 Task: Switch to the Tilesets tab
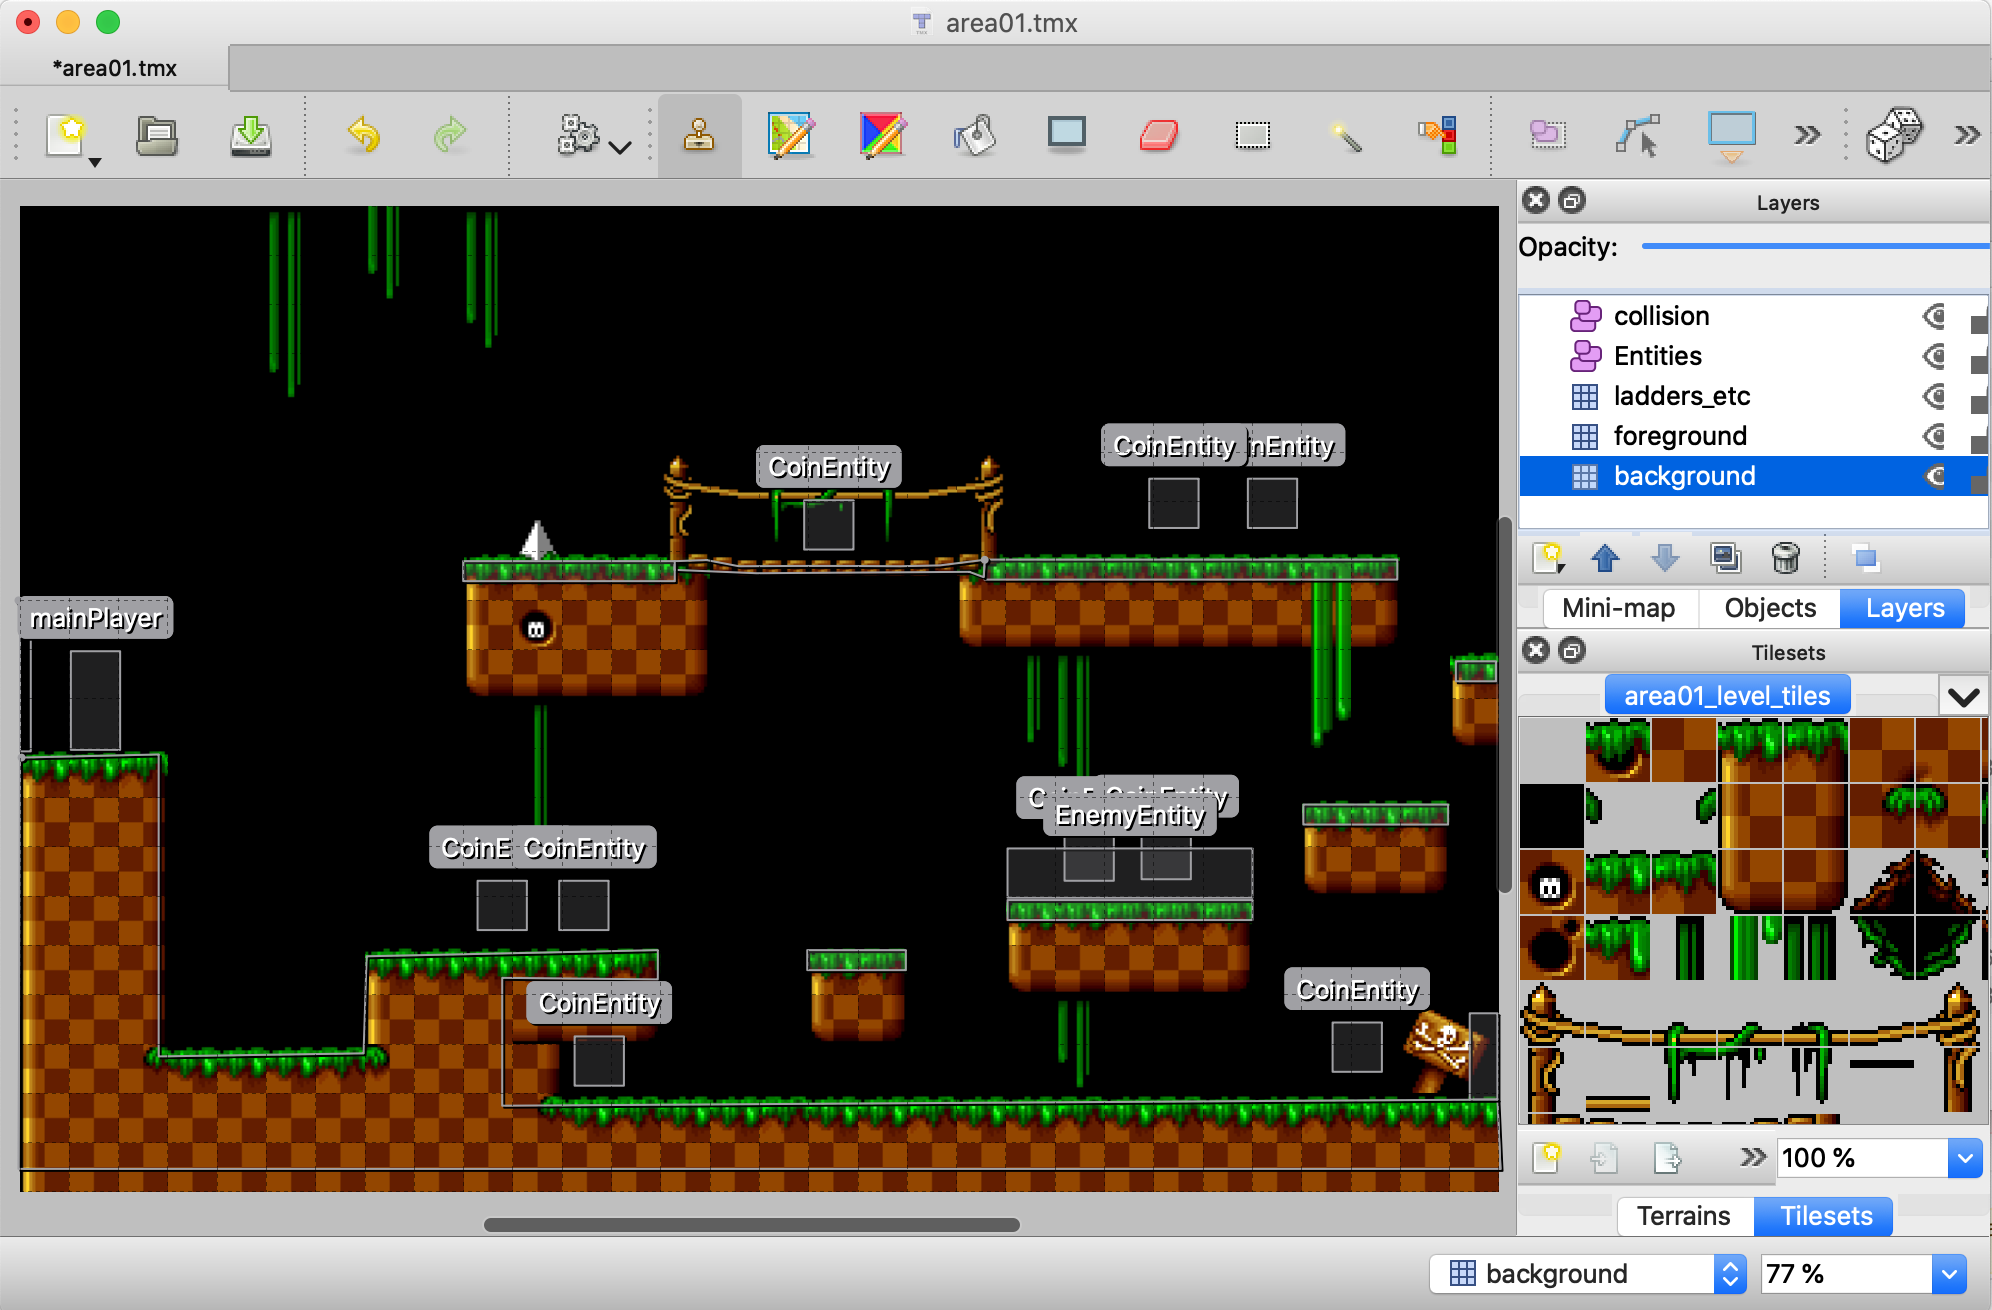(x=1826, y=1216)
